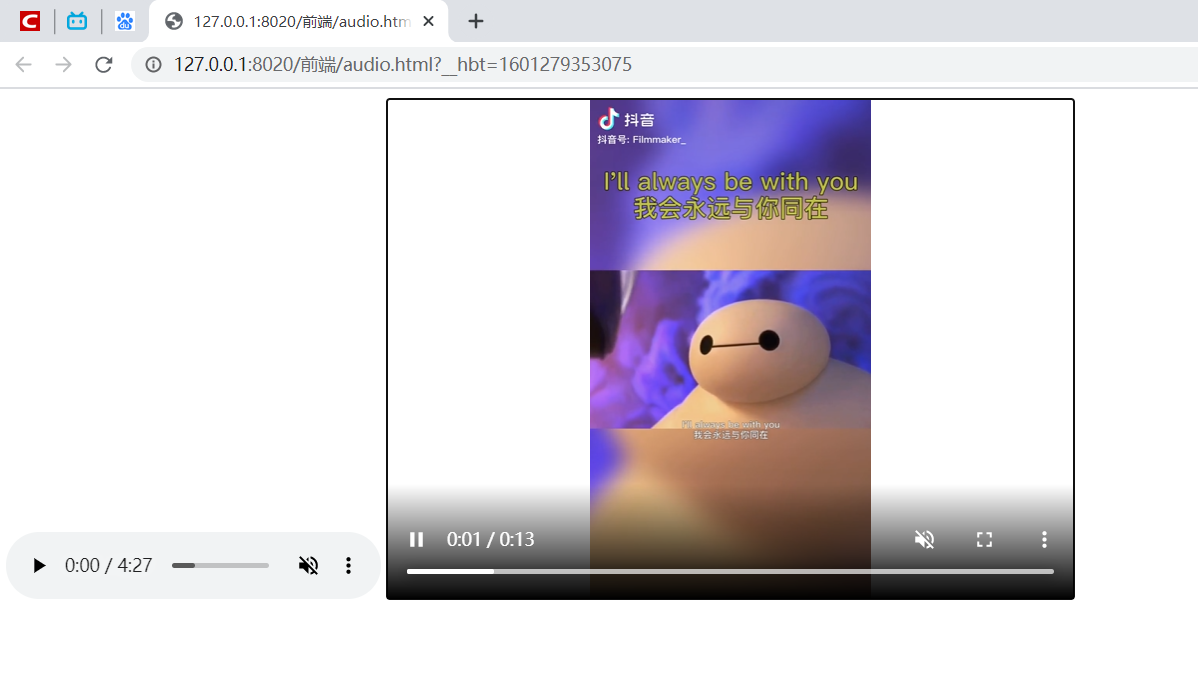Enter fullscreen mode on the video
1198x689 pixels.
pyautogui.click(x=984, y=539)
